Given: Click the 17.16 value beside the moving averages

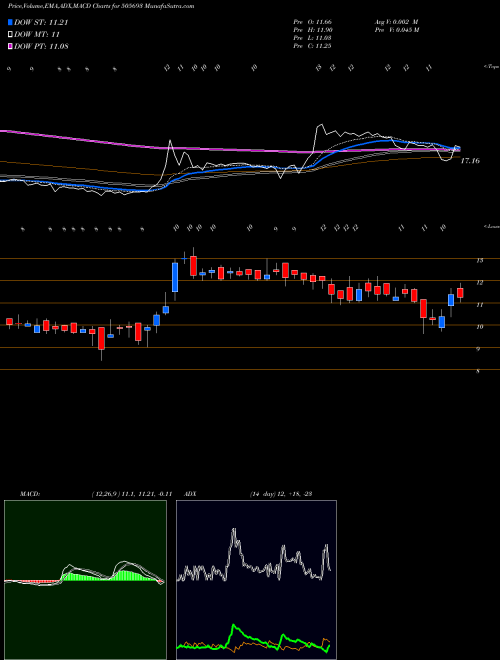Looking at the screenshot, I should (470, 161).
